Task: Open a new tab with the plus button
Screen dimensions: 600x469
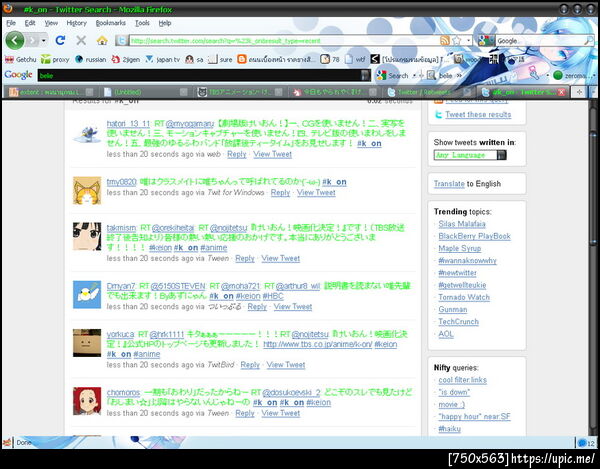Action: [579, 92]
